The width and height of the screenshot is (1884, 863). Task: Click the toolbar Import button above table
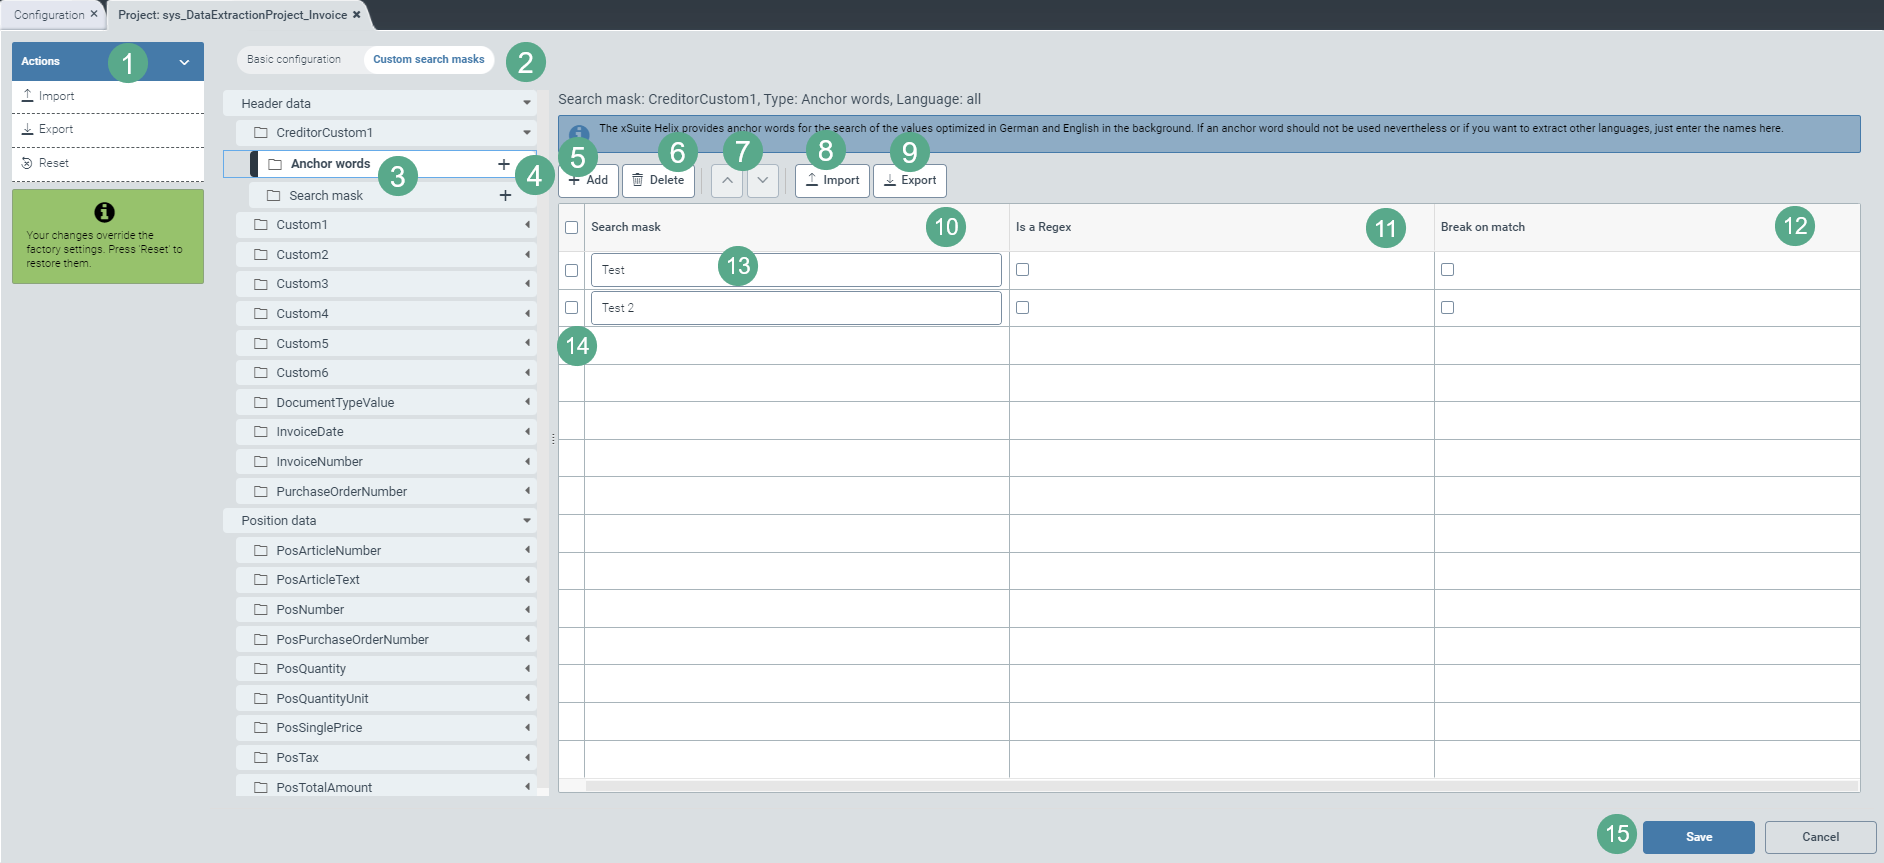832,181
